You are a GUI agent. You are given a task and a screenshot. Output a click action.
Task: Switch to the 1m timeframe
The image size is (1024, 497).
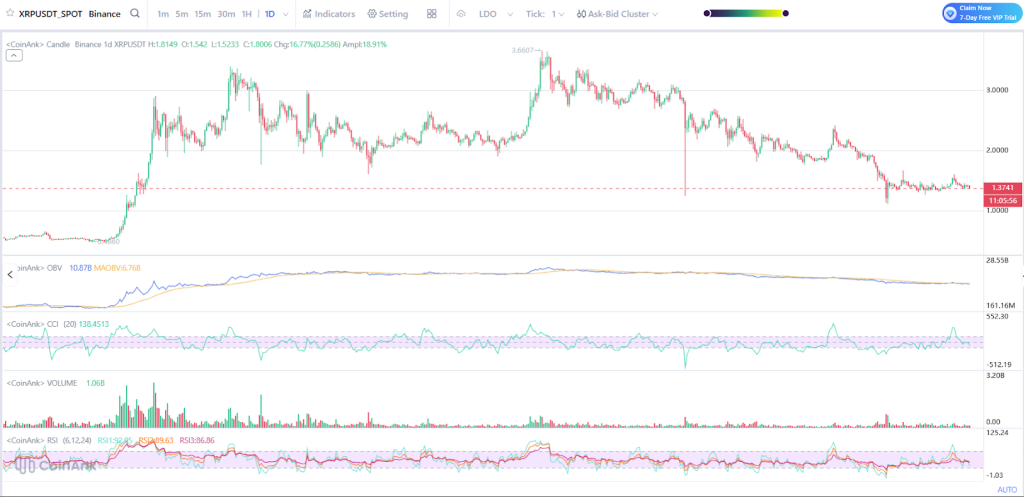click(x=163, y=14)
